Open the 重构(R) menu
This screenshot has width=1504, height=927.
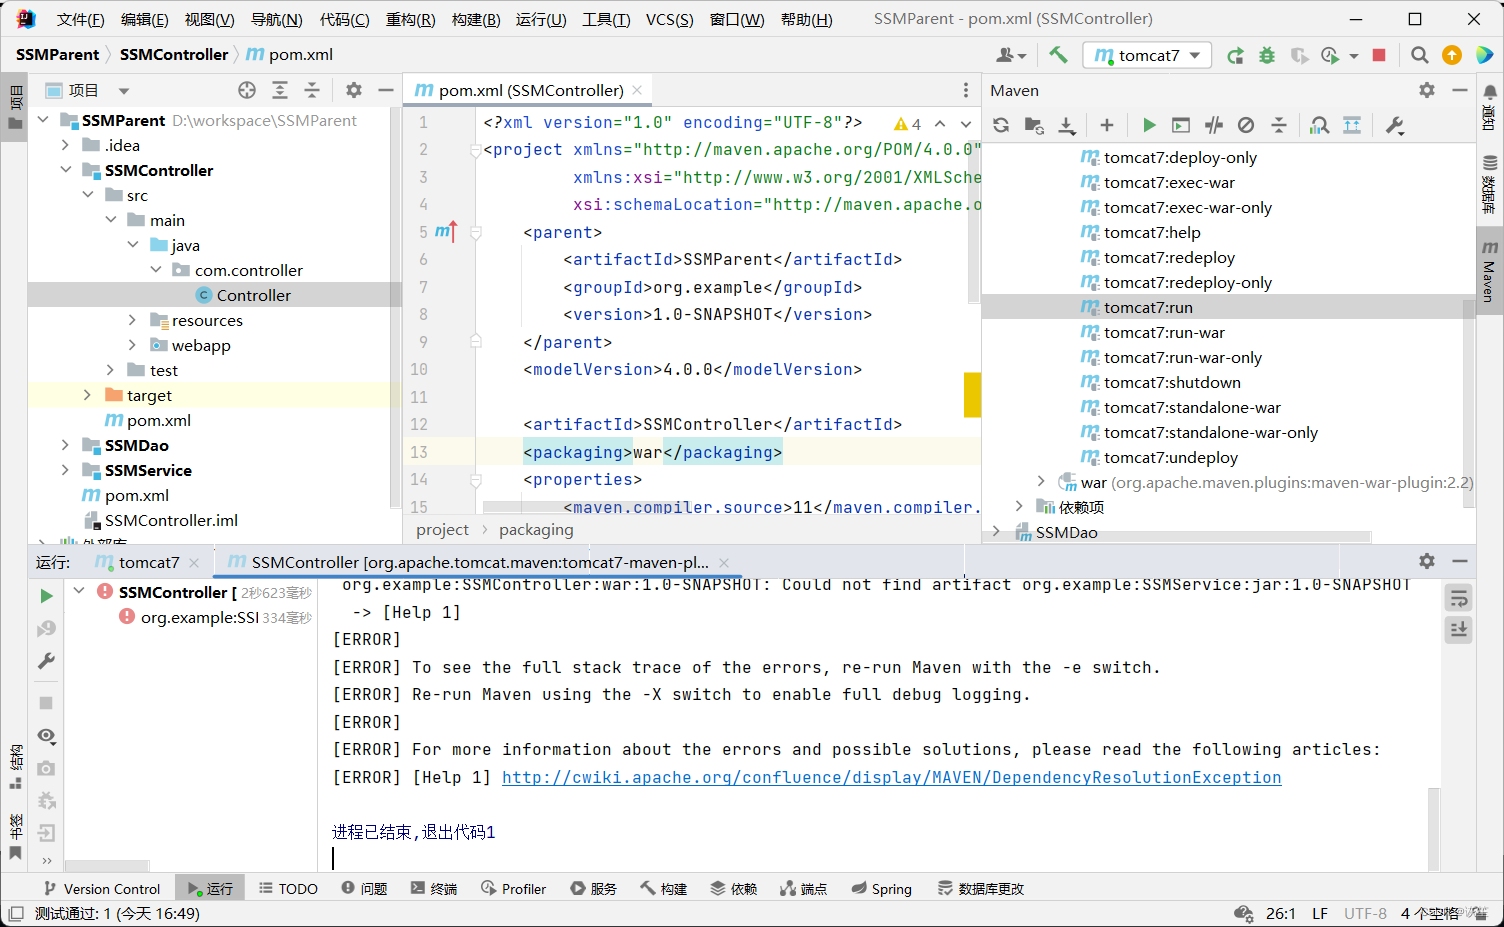(410, 19)
